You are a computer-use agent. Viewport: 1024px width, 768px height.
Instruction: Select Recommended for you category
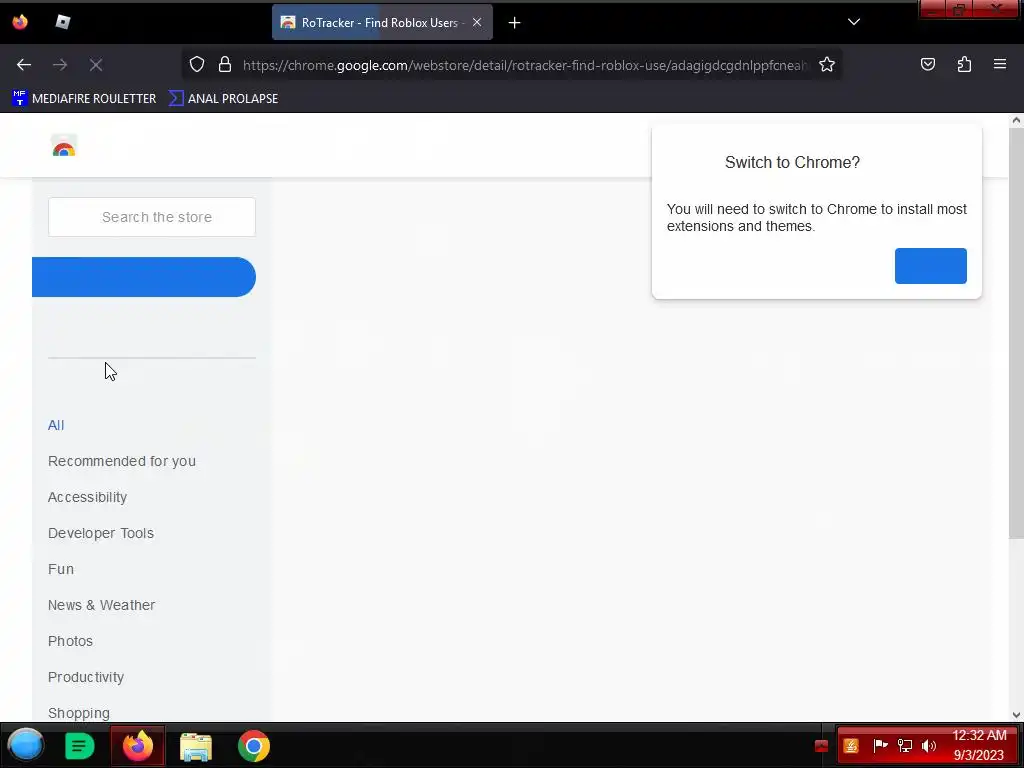tap(121, 461)
